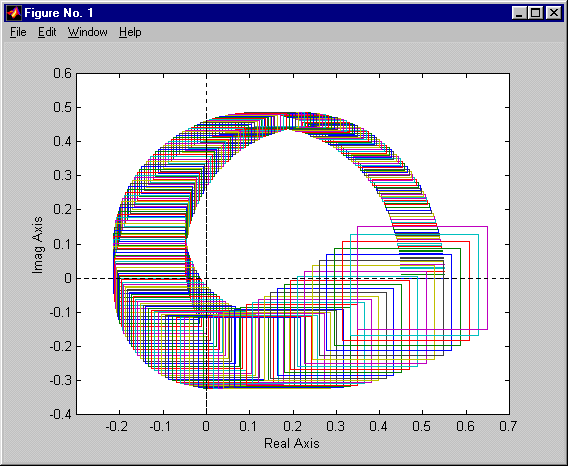
Task: Open the Help menu
Action: pyautogui.click(x=130, y=32)
